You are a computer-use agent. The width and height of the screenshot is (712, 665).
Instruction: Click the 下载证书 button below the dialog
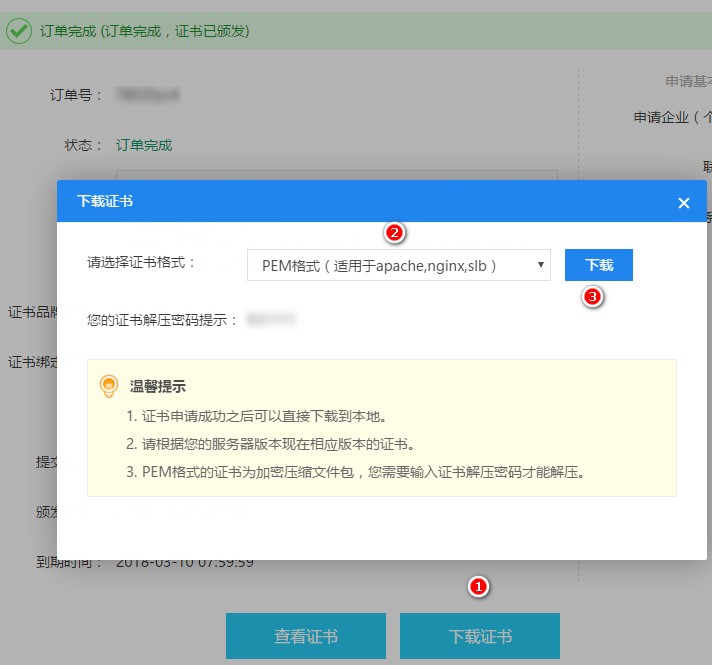click(480, 636)
